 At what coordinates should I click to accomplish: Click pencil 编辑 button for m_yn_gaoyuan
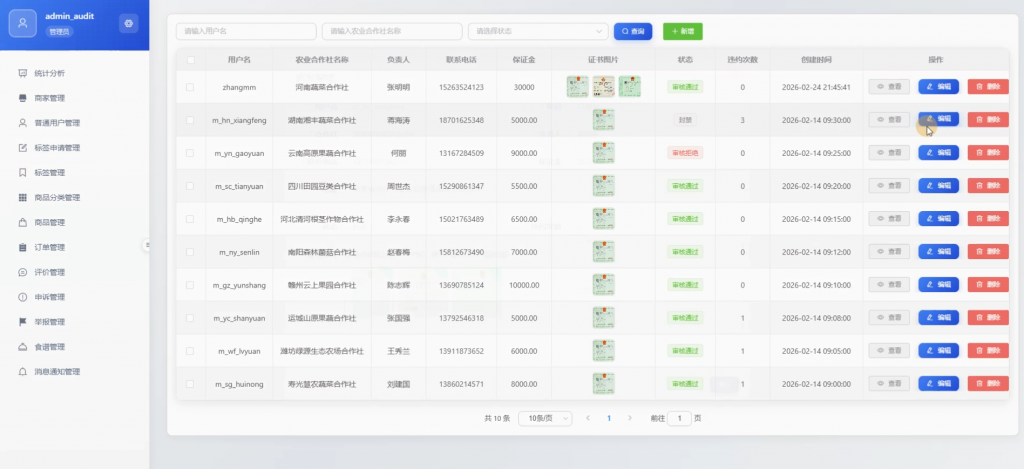(x=938, y=153)
